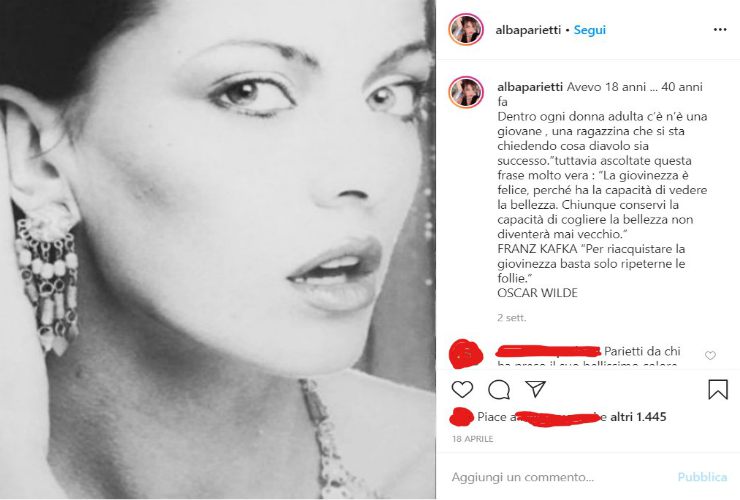The width and height of the screenshot is (740, 500).
Task: Open albaparietti profile picture in header
Action: pyautogui.click(x=466, y=29)
